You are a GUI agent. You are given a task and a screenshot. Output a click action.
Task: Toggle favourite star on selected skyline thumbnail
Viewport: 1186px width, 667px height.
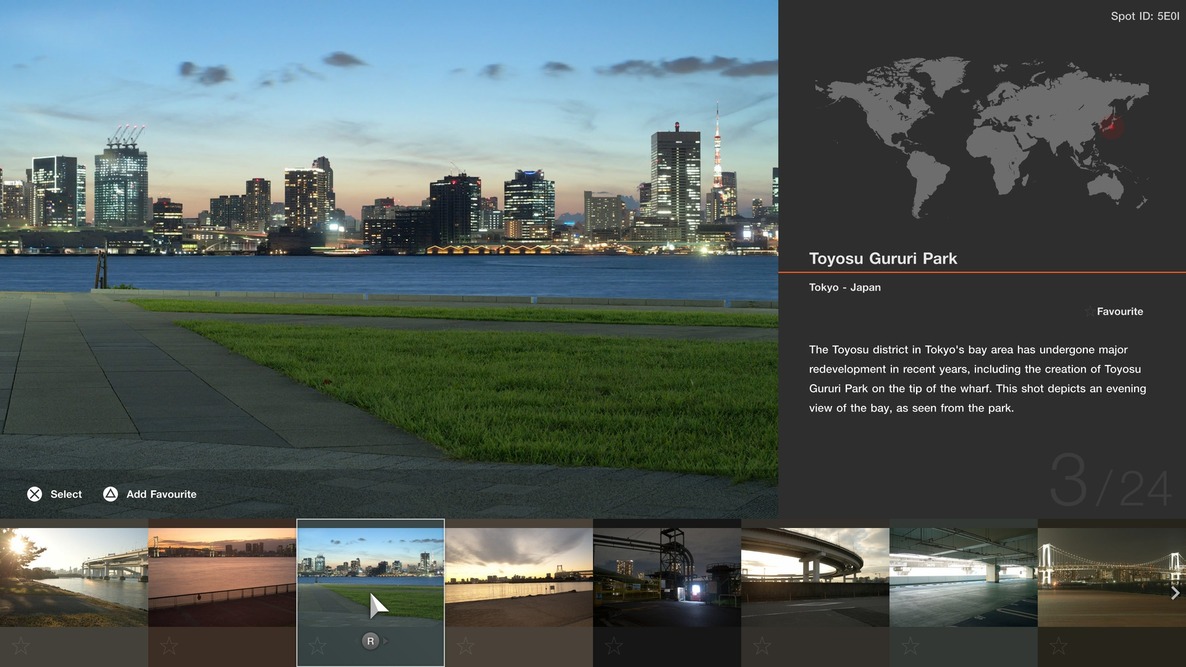[317, 646]
